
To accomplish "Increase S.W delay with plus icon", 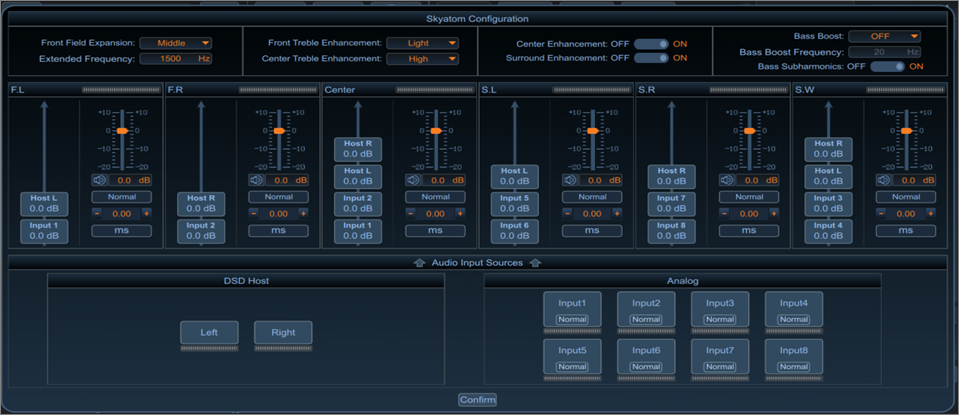I will (x=930, y=214).
